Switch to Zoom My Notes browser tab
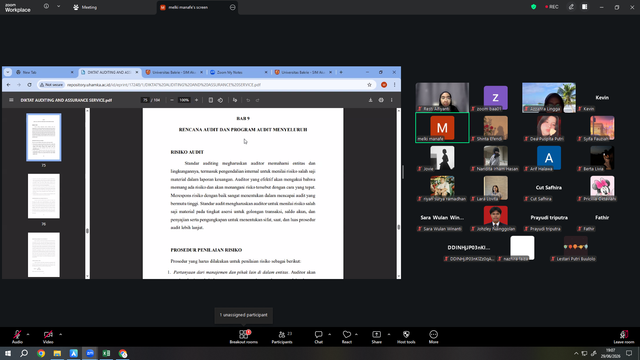 click(x=238, y=72)
